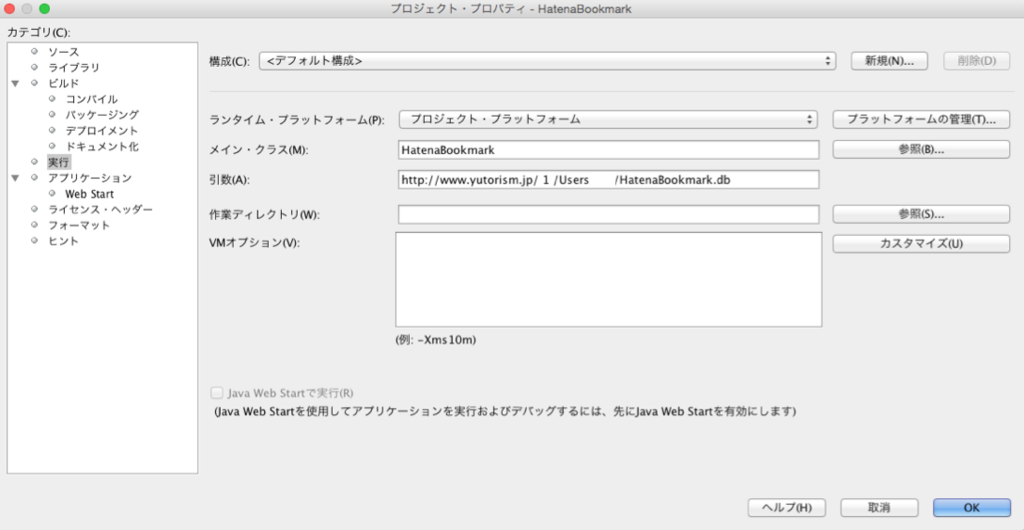Open the ドキュメント化 settings
The height and width of the screenshot is (530, 1024).
102,146
